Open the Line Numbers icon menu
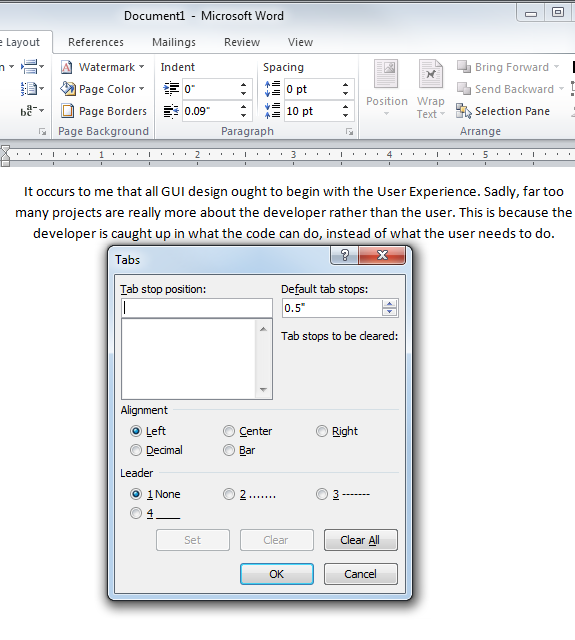The width and height of the screenshot is (575, 640). coord(29,89)
